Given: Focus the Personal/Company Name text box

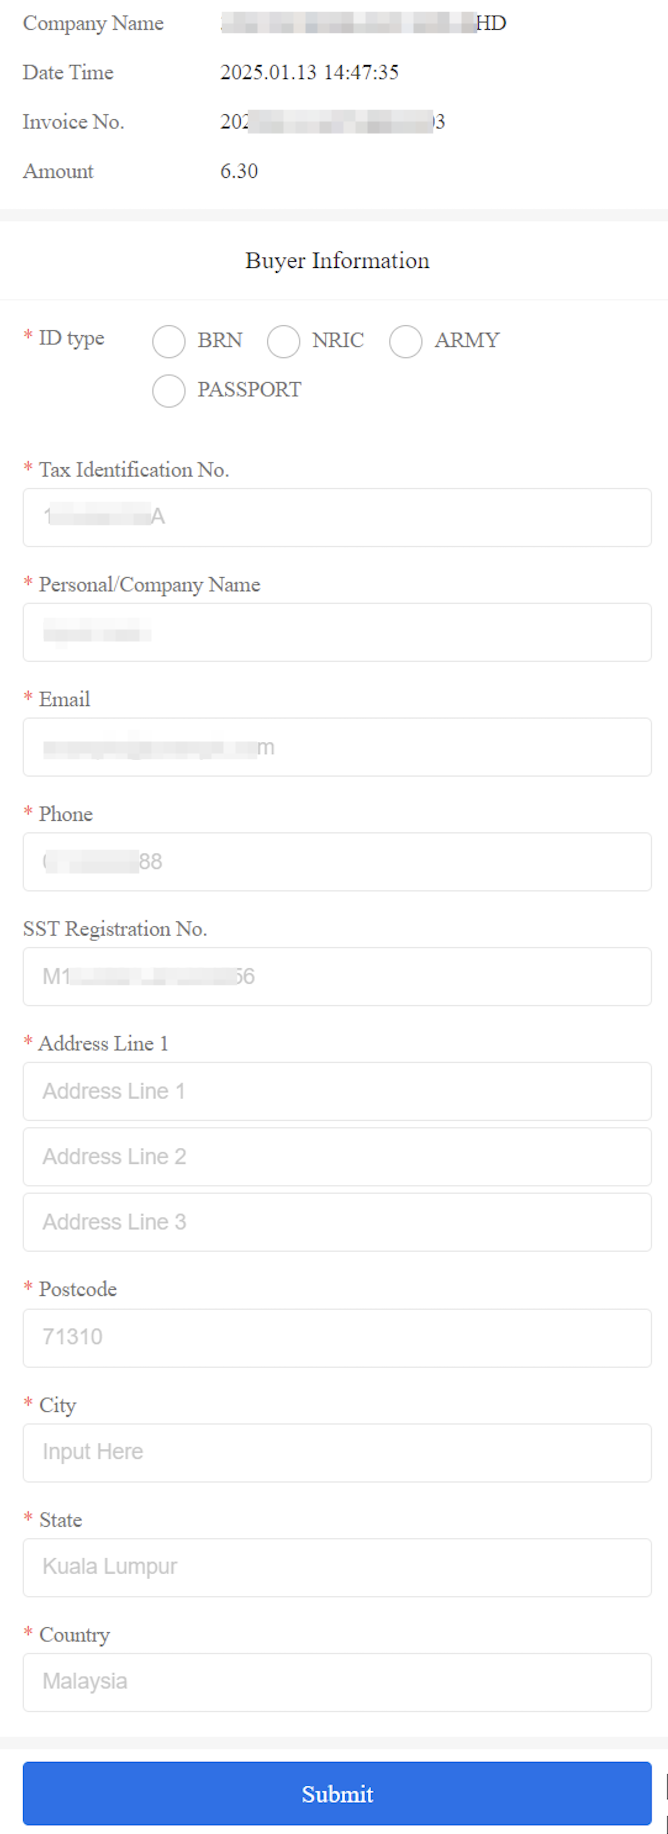Looking at the screenshot, I should [x=337, y=632].
